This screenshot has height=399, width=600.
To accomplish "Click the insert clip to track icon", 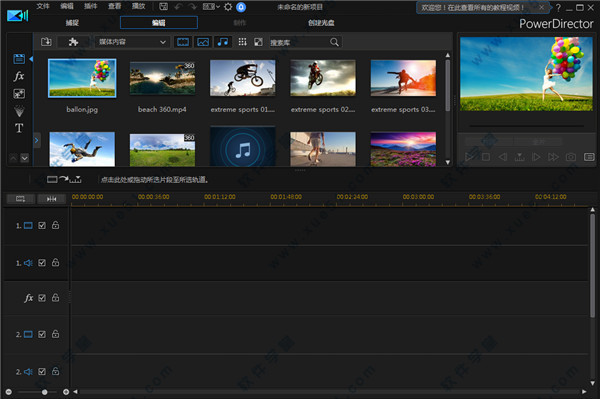I will pyautogui.click(x=64, y=179).
